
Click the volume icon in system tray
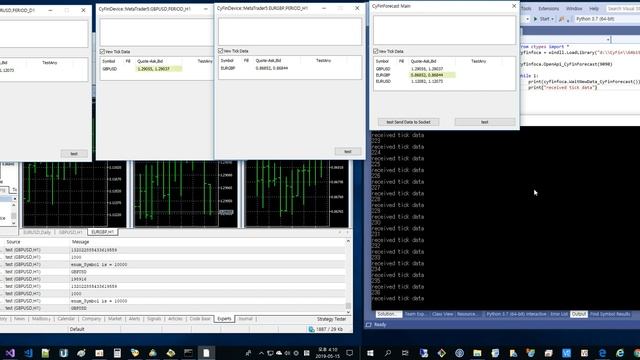pyautogui.click(x=287, y=353)
